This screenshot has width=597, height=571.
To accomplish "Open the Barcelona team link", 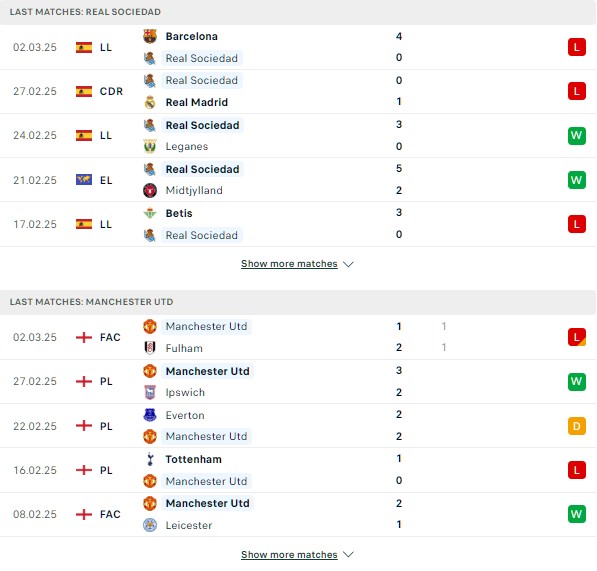I will [192, 37].
